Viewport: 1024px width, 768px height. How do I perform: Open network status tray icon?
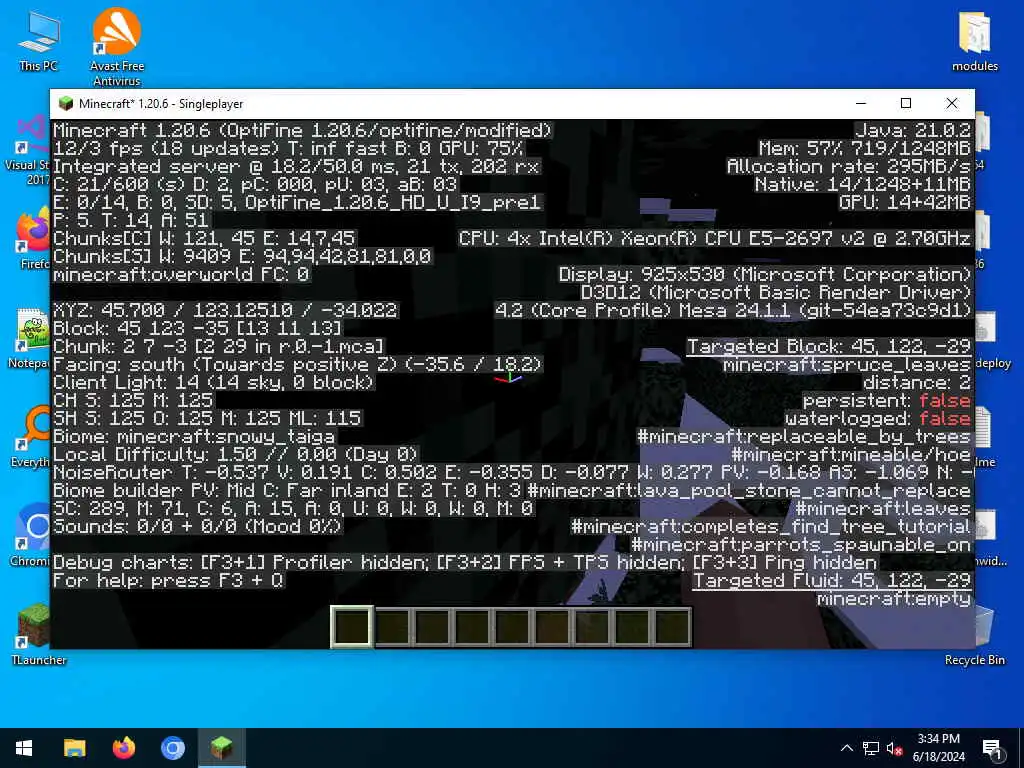pyautogui.click(x=871, y=748)
